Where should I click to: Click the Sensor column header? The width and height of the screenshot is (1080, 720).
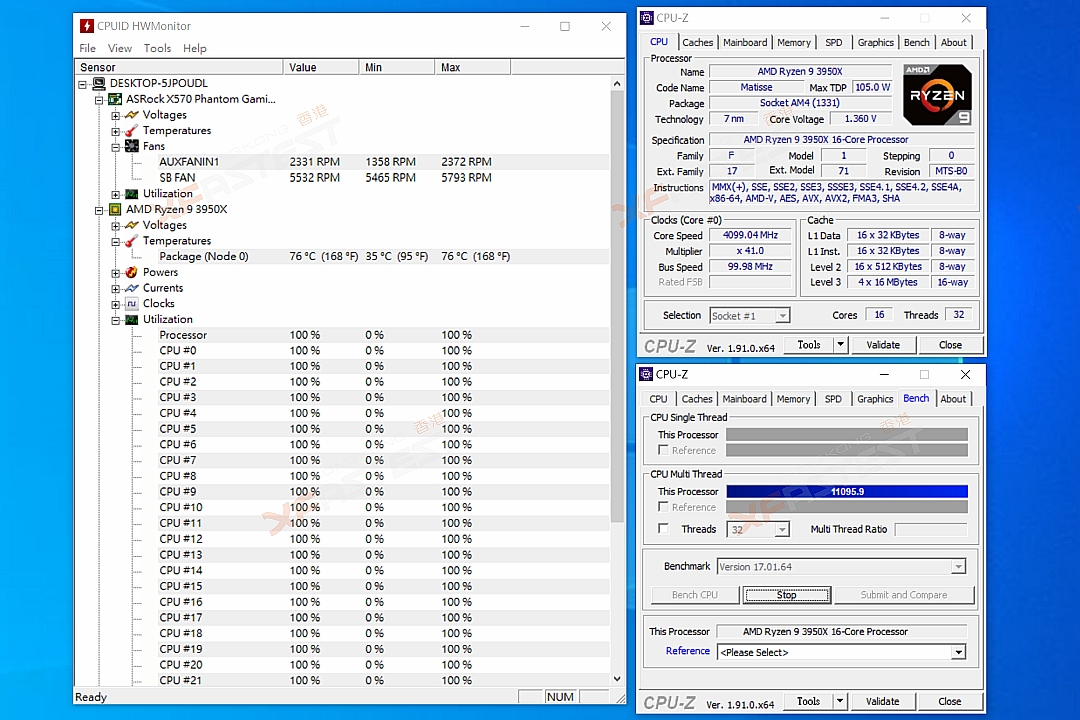[179, 67]
